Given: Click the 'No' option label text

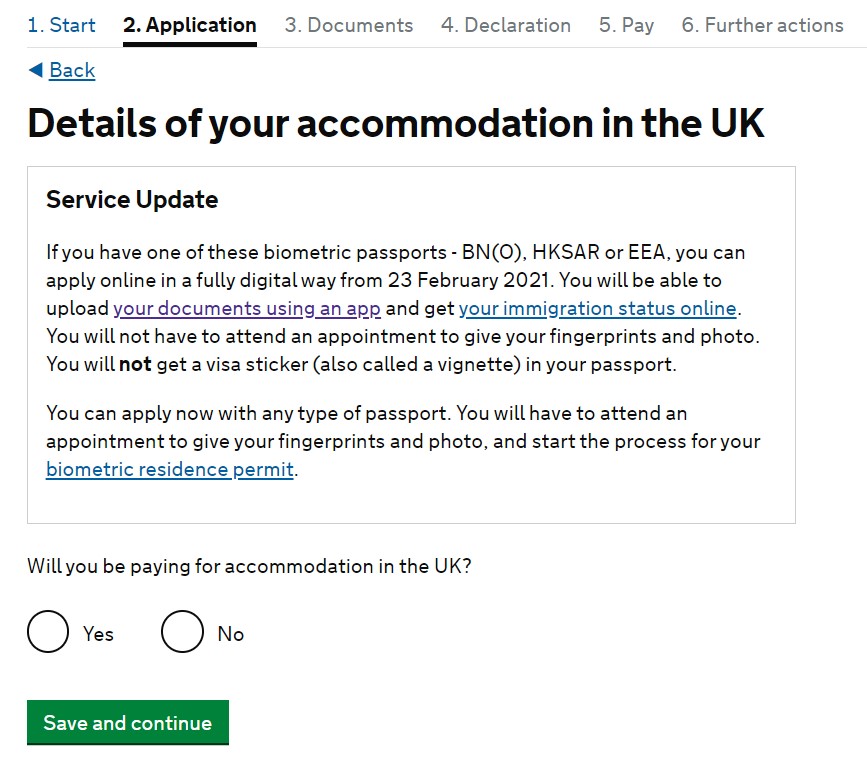Looking at the screenshot, I should click(231, 634).
